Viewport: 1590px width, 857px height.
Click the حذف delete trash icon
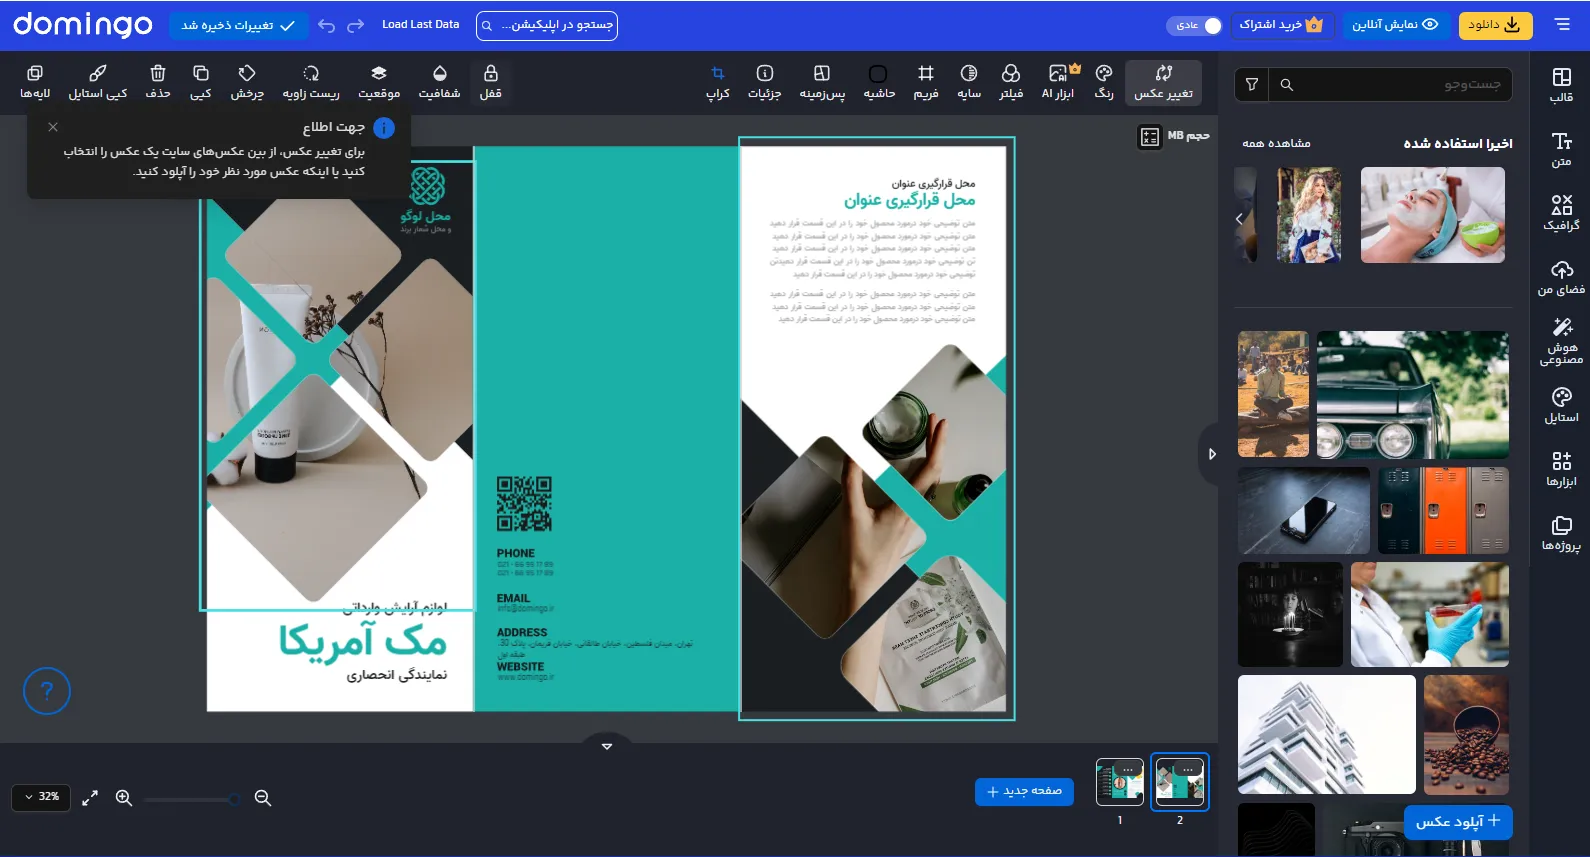tap(158, 82)
